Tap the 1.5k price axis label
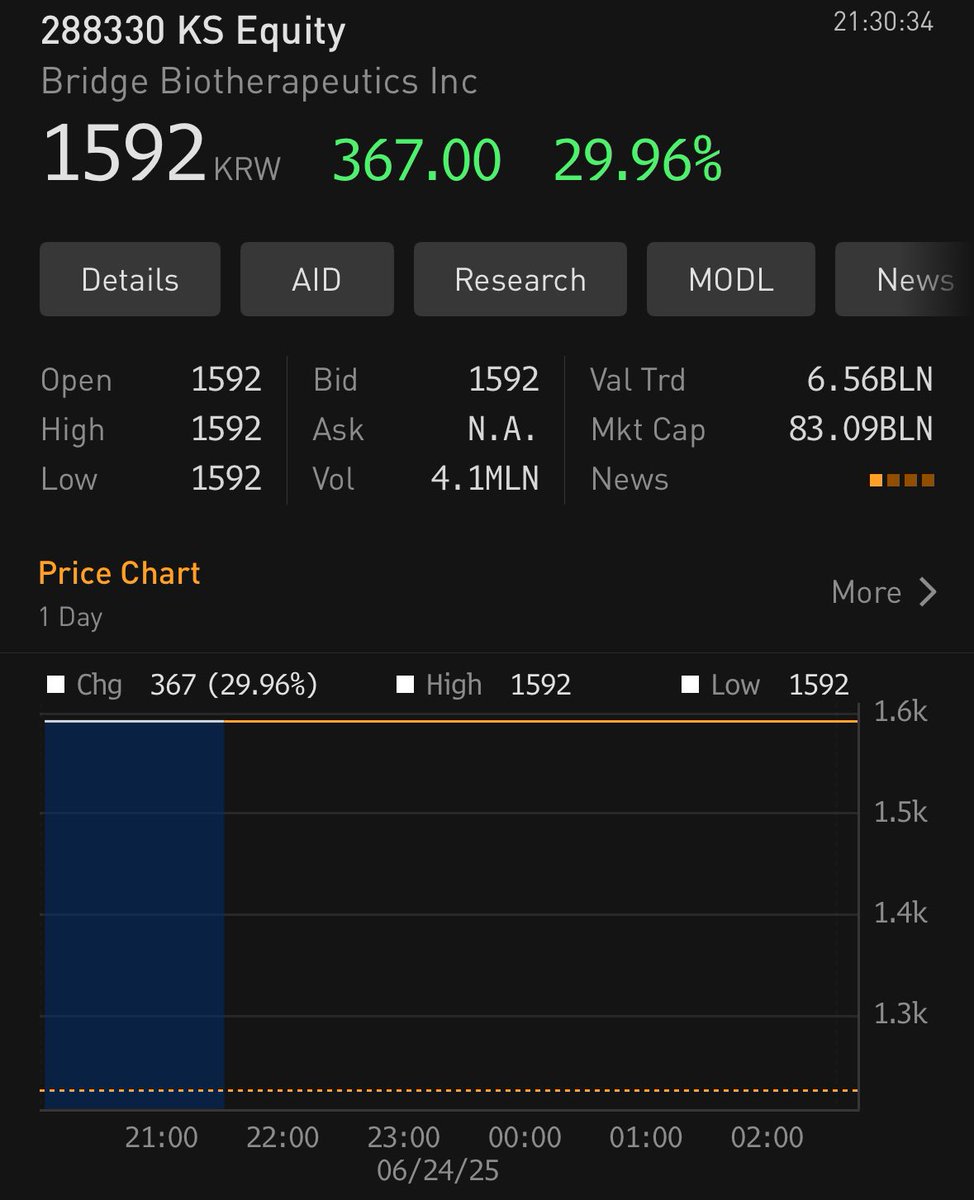The height and width of the screenshot is (1200, 974). 901,812
